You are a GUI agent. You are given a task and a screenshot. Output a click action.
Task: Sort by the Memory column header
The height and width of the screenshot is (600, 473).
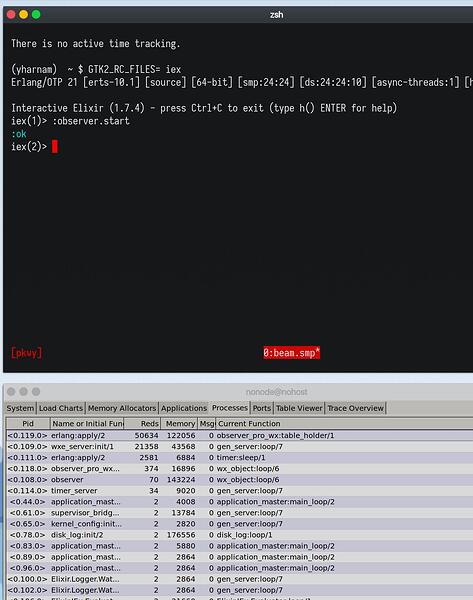tap(179, 423)
